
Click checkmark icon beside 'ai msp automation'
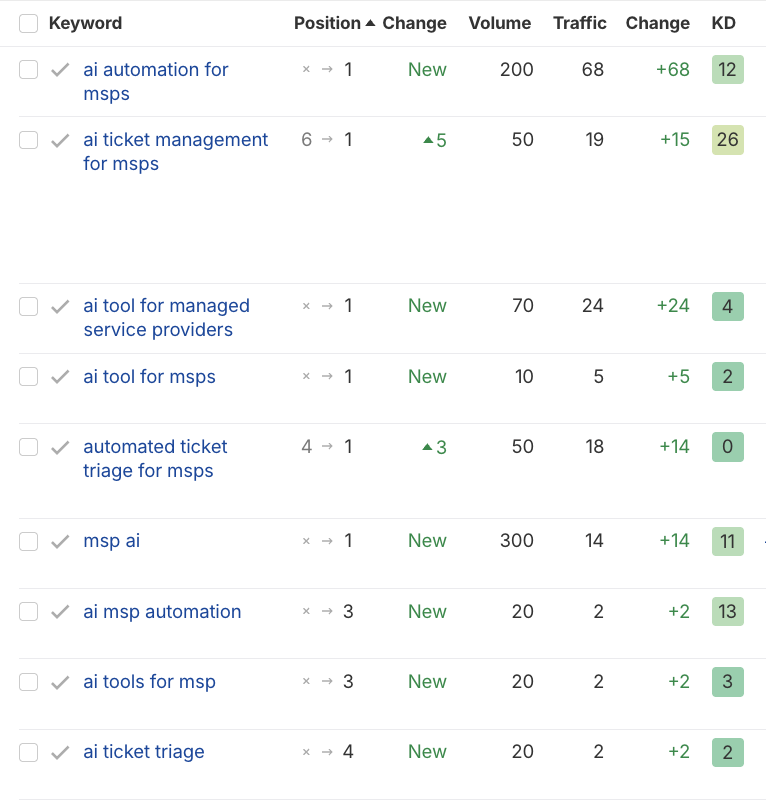60,612
